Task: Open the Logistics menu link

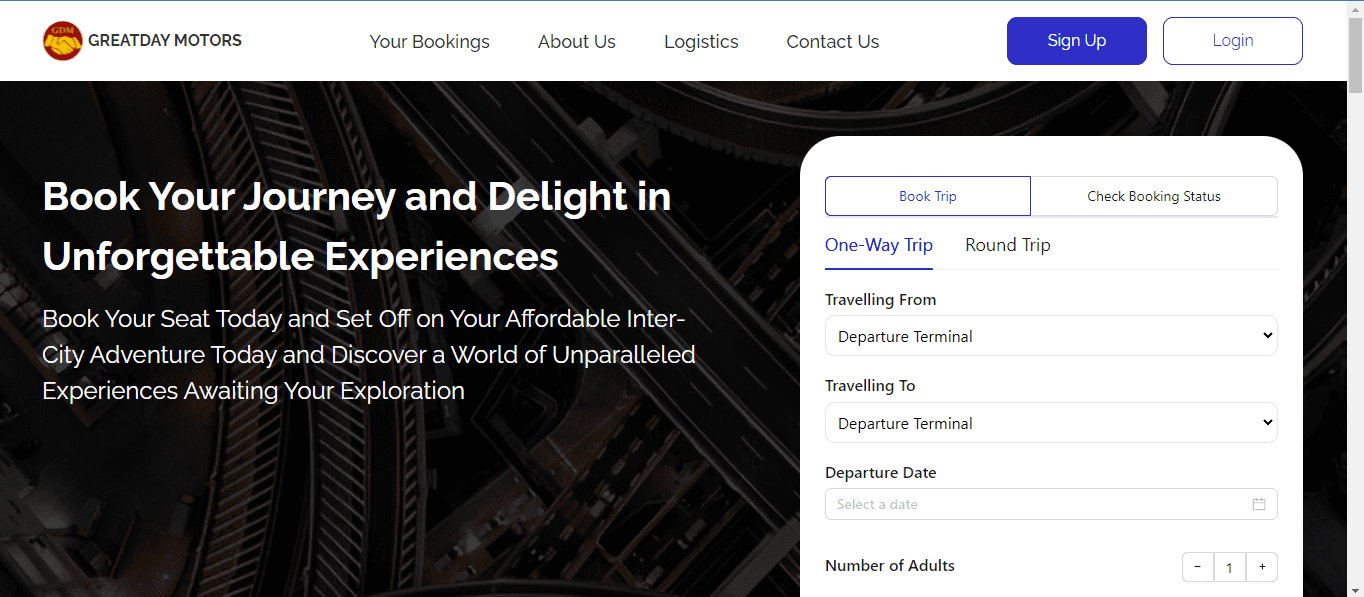Action: pyautogui.click(x=701, y=42)
